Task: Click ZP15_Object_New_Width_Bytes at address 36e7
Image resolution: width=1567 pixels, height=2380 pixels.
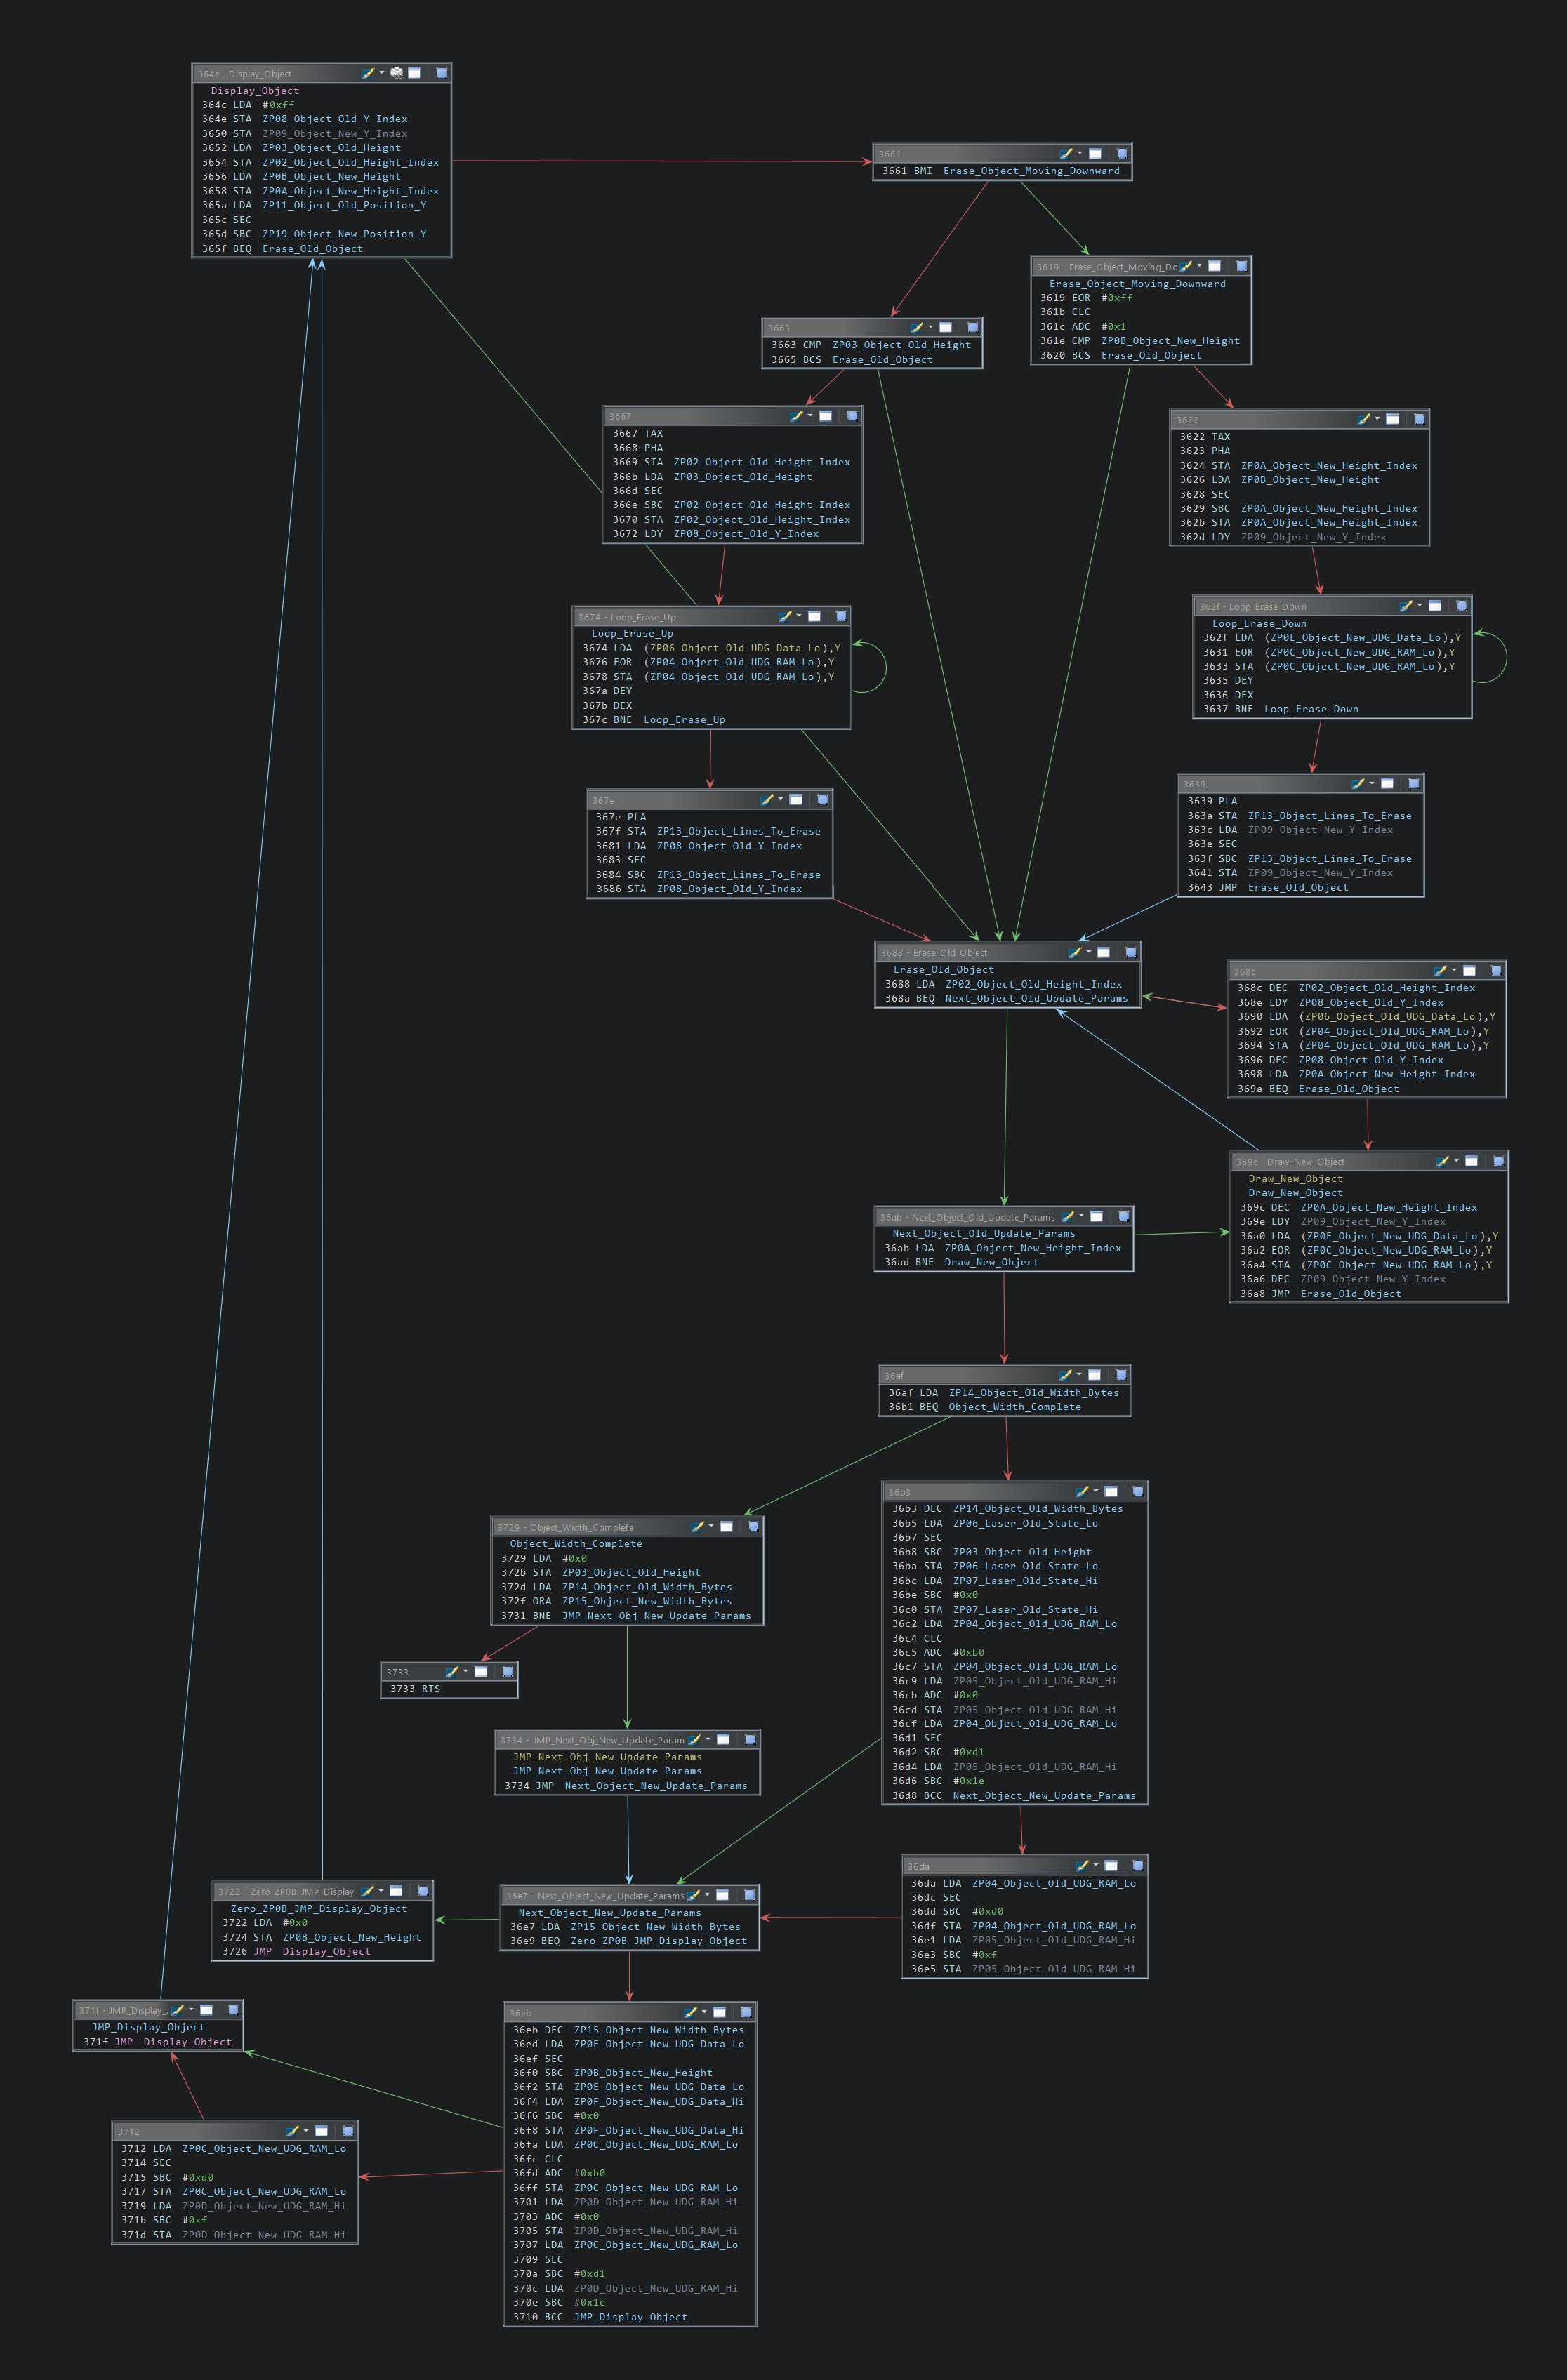Action: [x=655, y=1926]
